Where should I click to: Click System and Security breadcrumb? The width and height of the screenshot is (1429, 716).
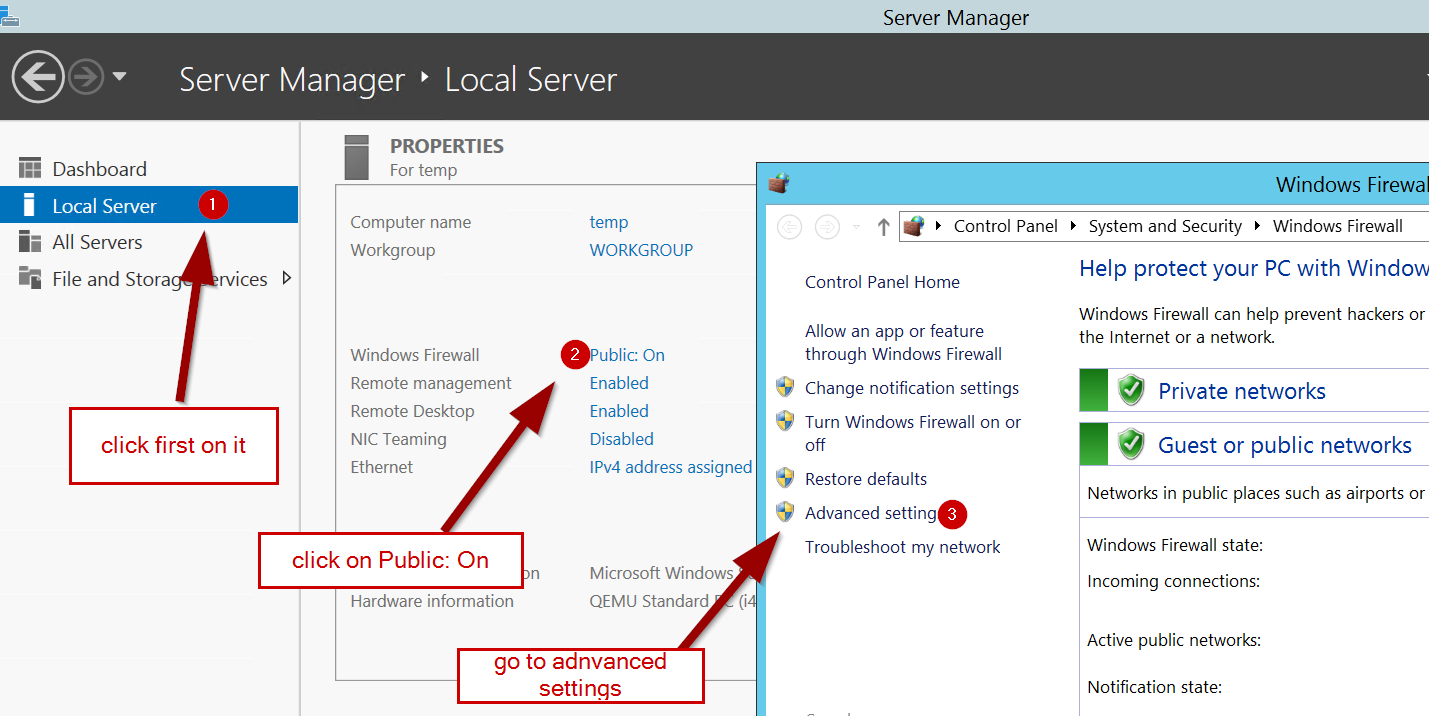point(1165,226)
